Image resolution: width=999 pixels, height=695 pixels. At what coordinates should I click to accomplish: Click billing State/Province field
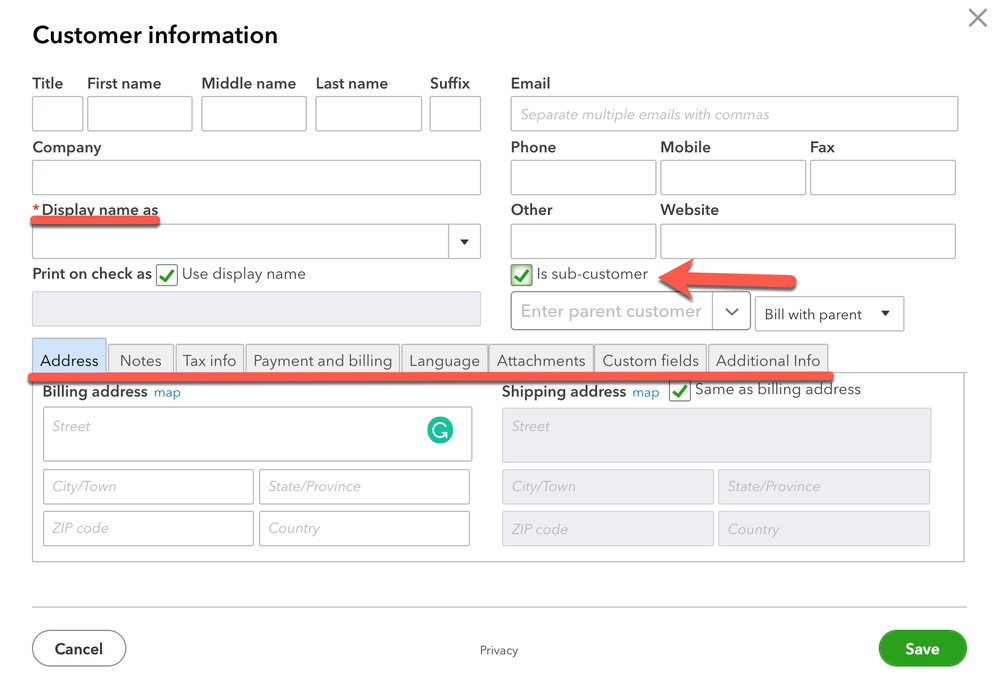pyautogui.click(x=364, y=487)
